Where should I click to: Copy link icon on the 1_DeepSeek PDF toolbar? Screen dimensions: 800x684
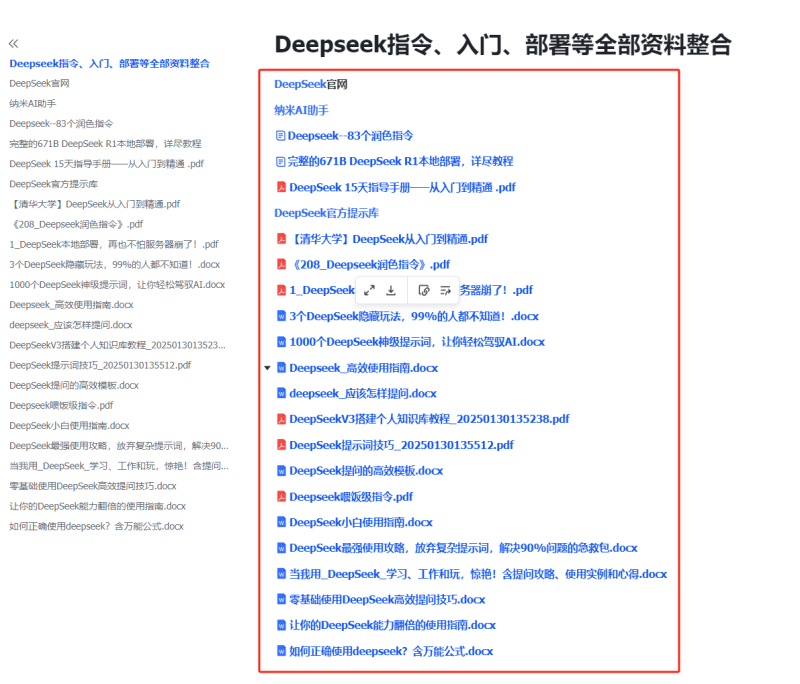(424, 290)
